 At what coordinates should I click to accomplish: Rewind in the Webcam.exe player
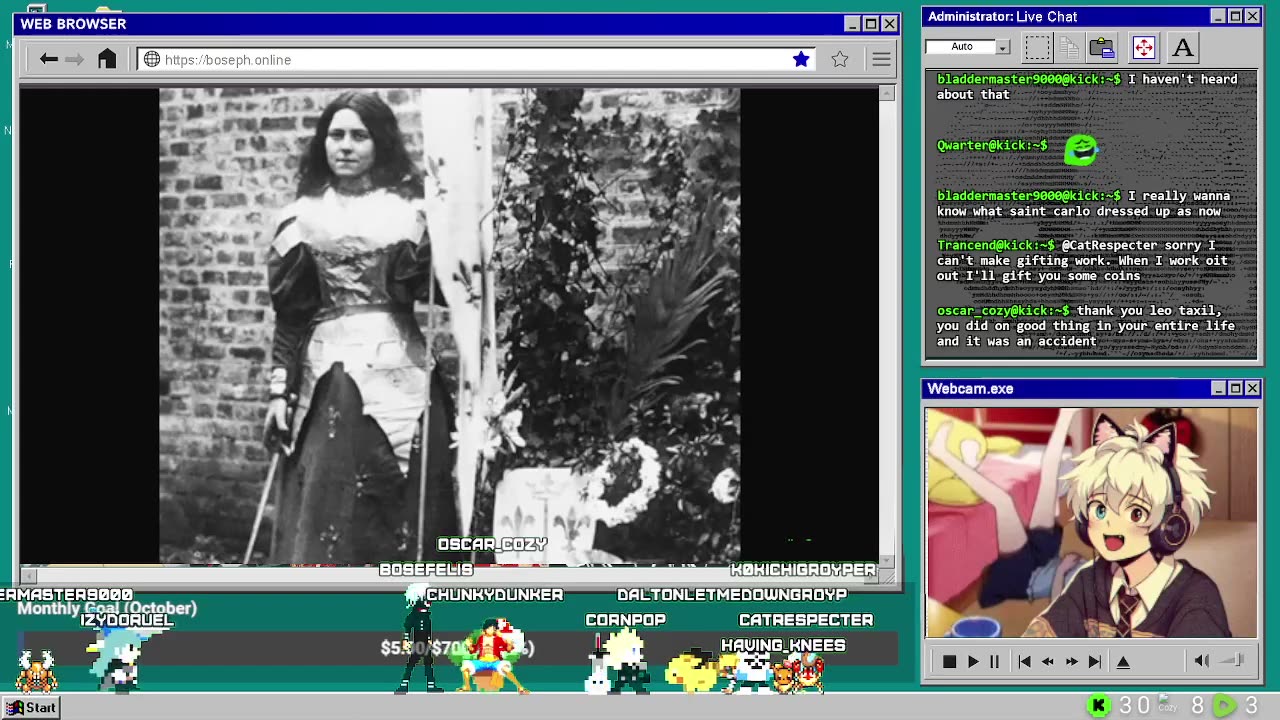(x=1047, y=661)
